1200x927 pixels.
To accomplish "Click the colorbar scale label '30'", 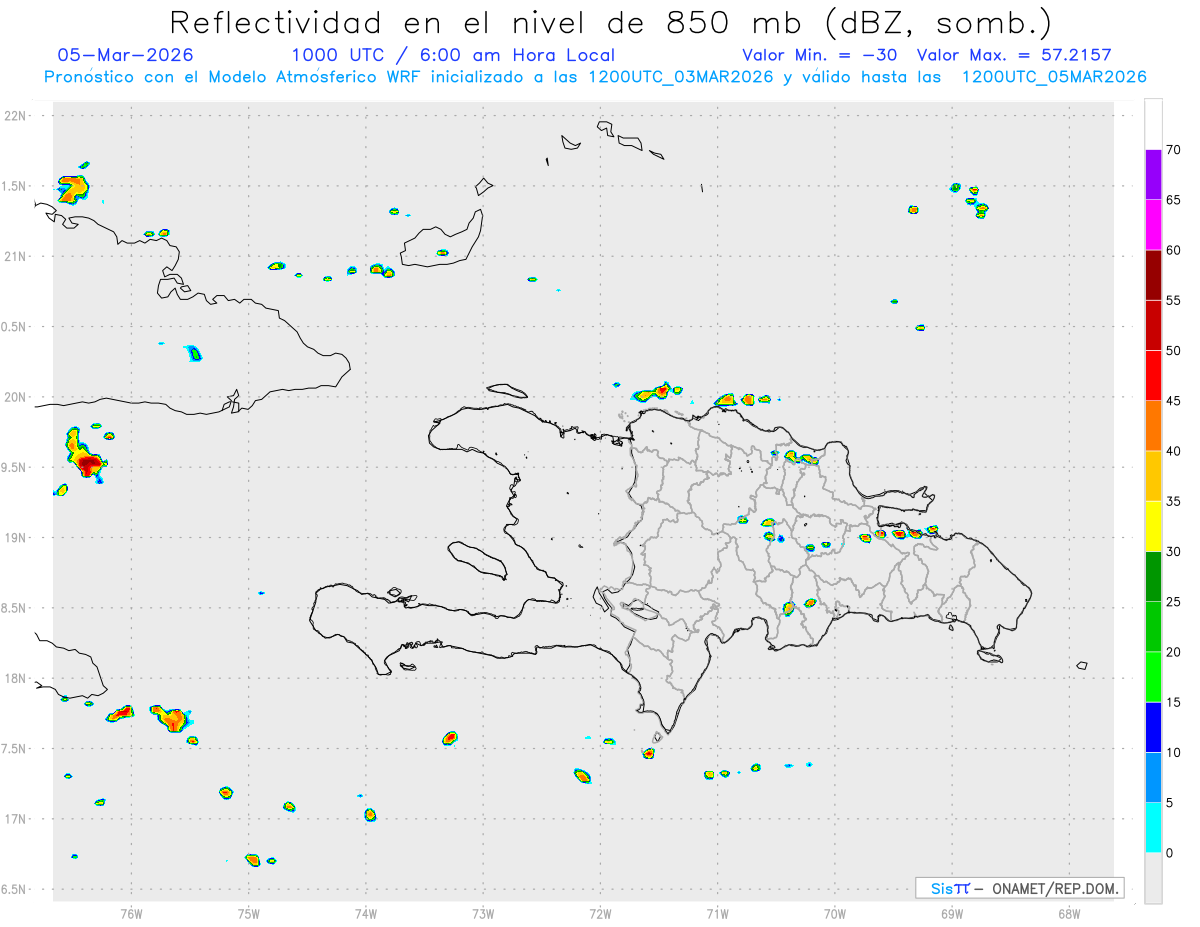I will tap(1173, 552).
